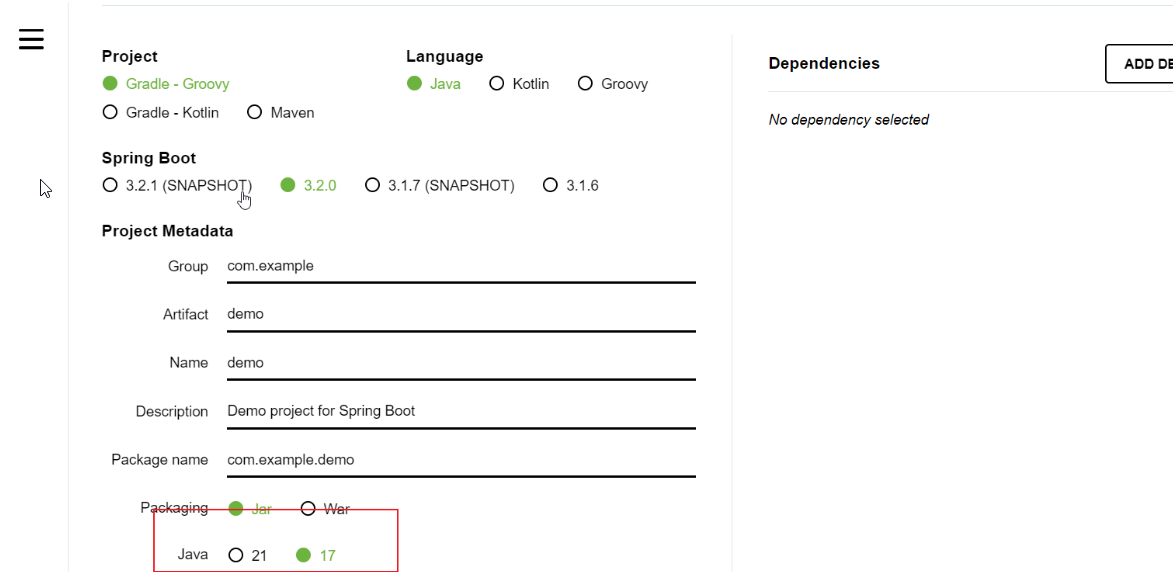Set packaging to Jar
The width and height of the screenshot is (1173, 572).
click(x=250, y=509)
